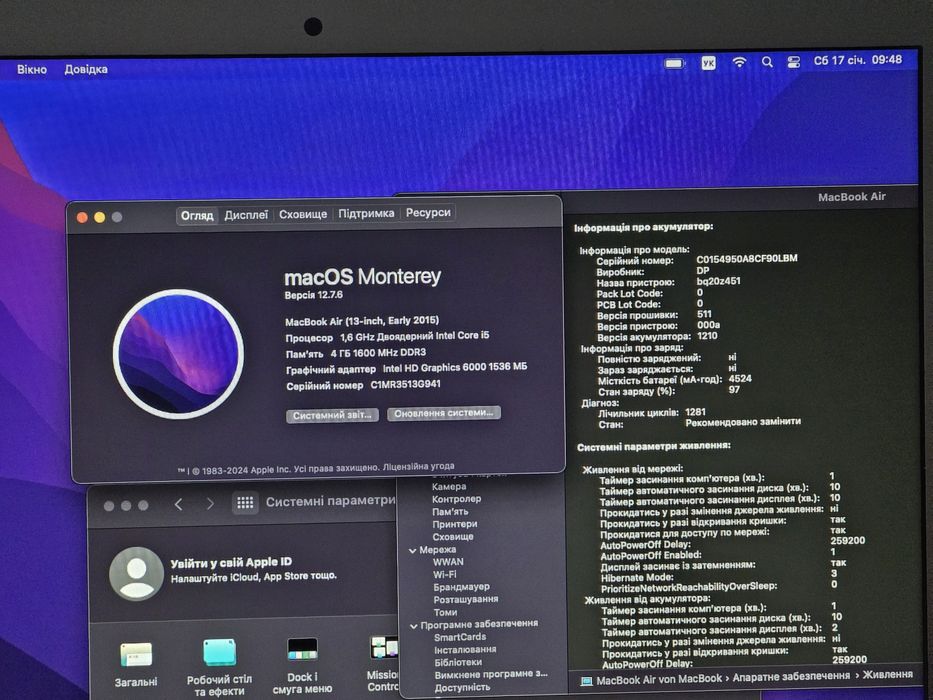Click the laptop icon in the path bar
933x700 pixels.
(586, 681)
